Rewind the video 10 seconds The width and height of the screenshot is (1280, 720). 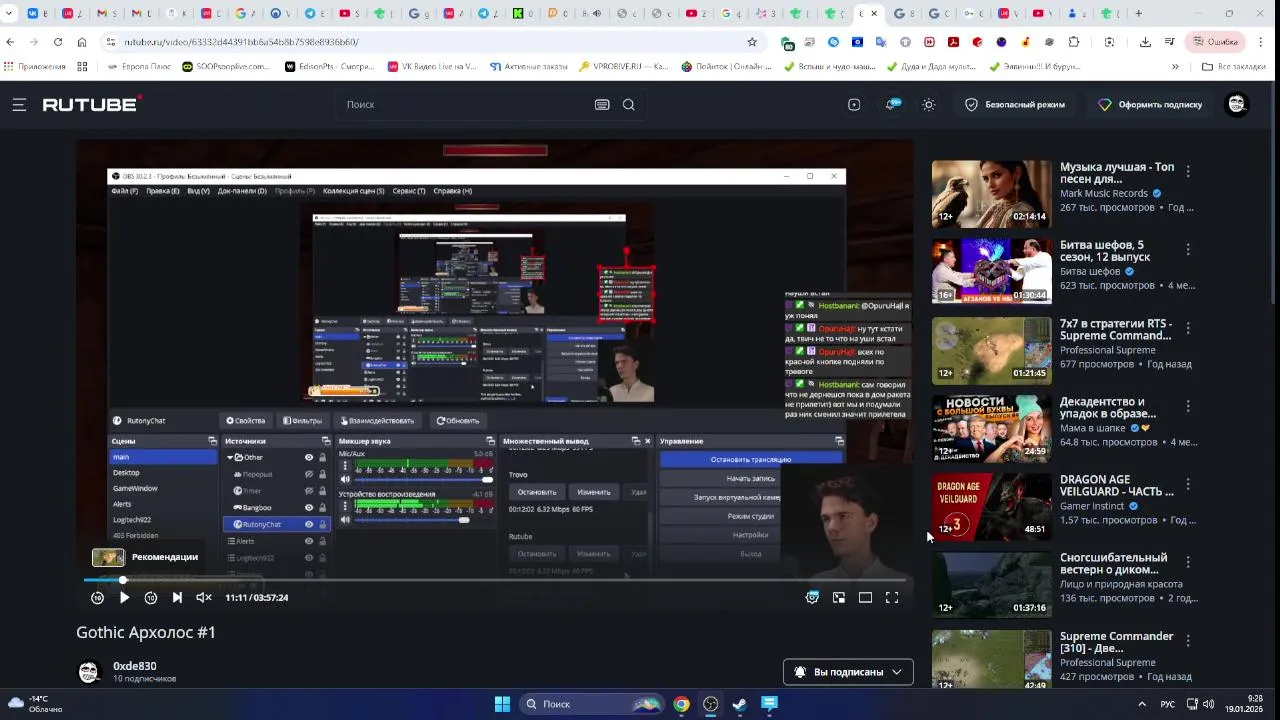coord(97,597)
